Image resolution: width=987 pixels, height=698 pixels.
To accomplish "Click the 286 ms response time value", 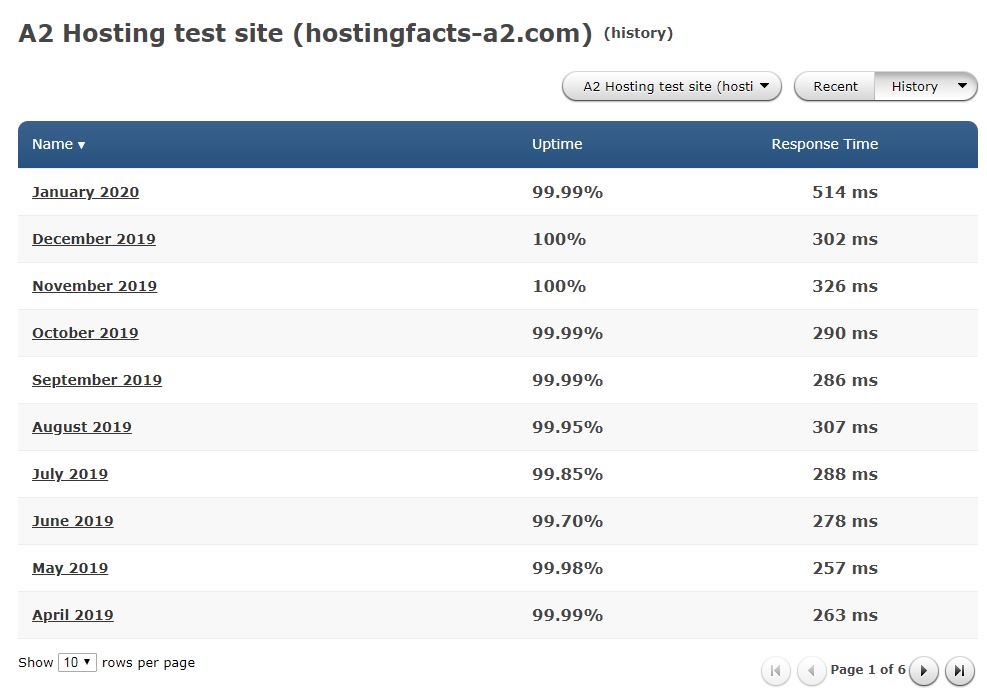I will 845,380.
